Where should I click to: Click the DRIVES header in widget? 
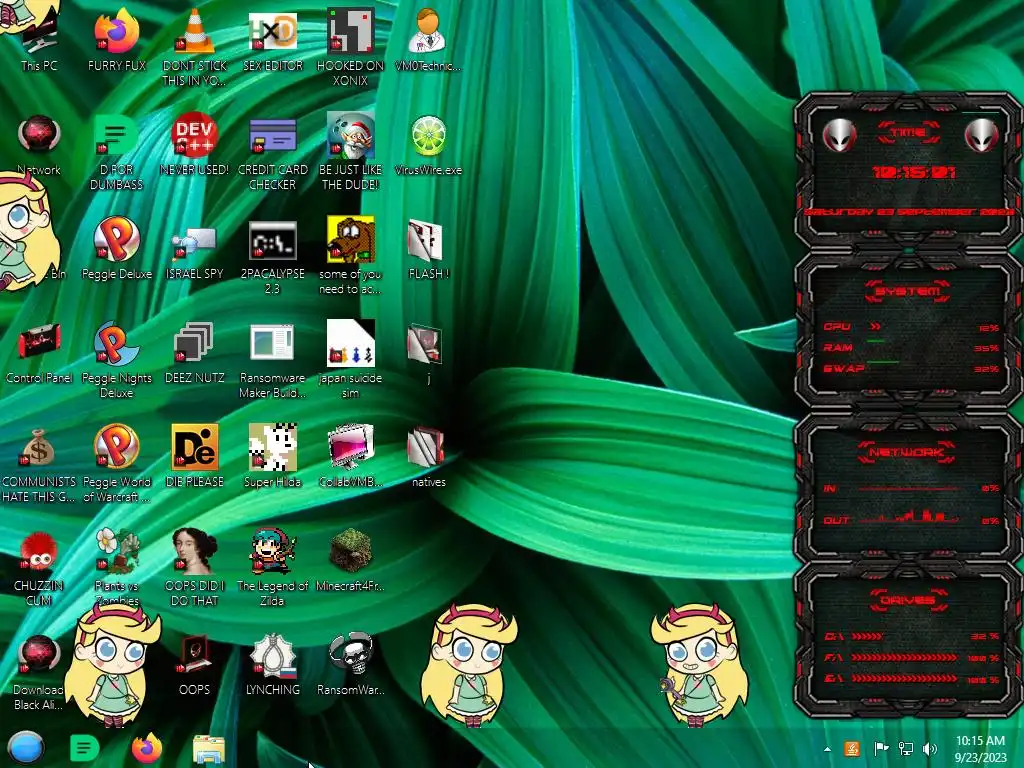(907, 600)
